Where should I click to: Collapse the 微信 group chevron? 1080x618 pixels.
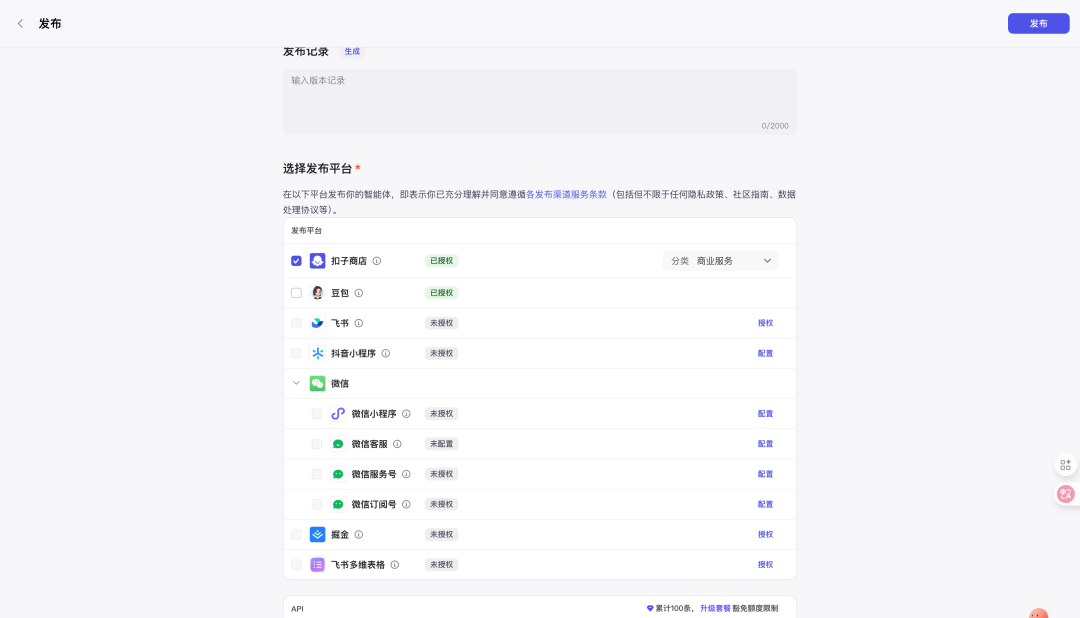(x=296, y=383)
